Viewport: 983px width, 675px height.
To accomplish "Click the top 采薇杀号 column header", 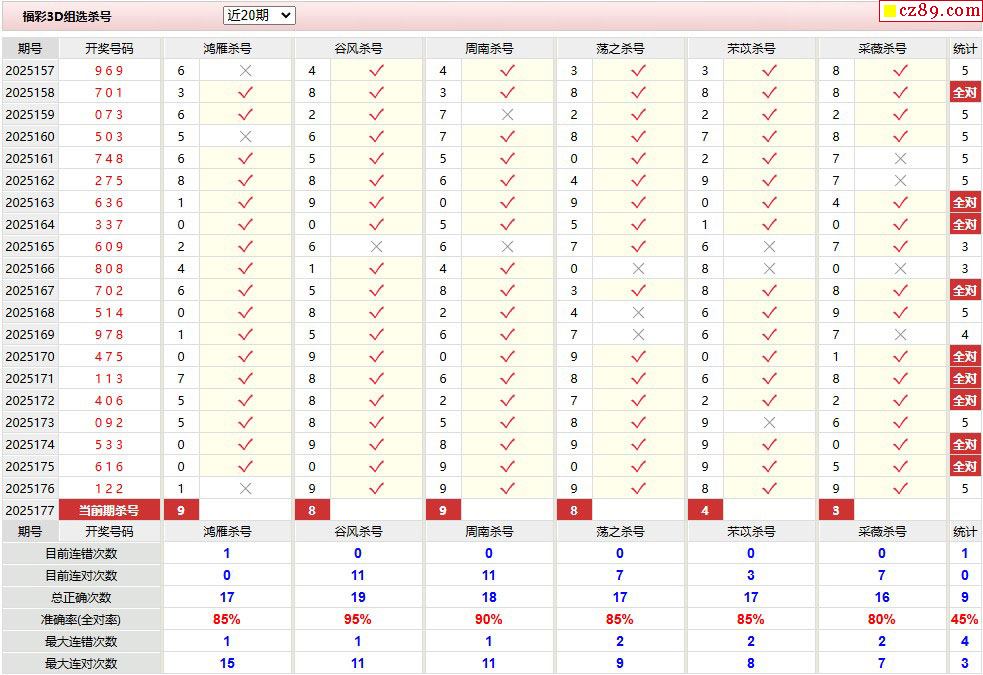I will click(883, 49).
